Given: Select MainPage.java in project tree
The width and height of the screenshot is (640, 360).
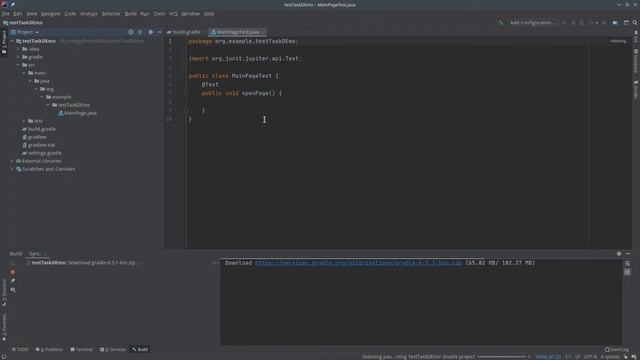Looking at the screenshot, I should (77, 113).
